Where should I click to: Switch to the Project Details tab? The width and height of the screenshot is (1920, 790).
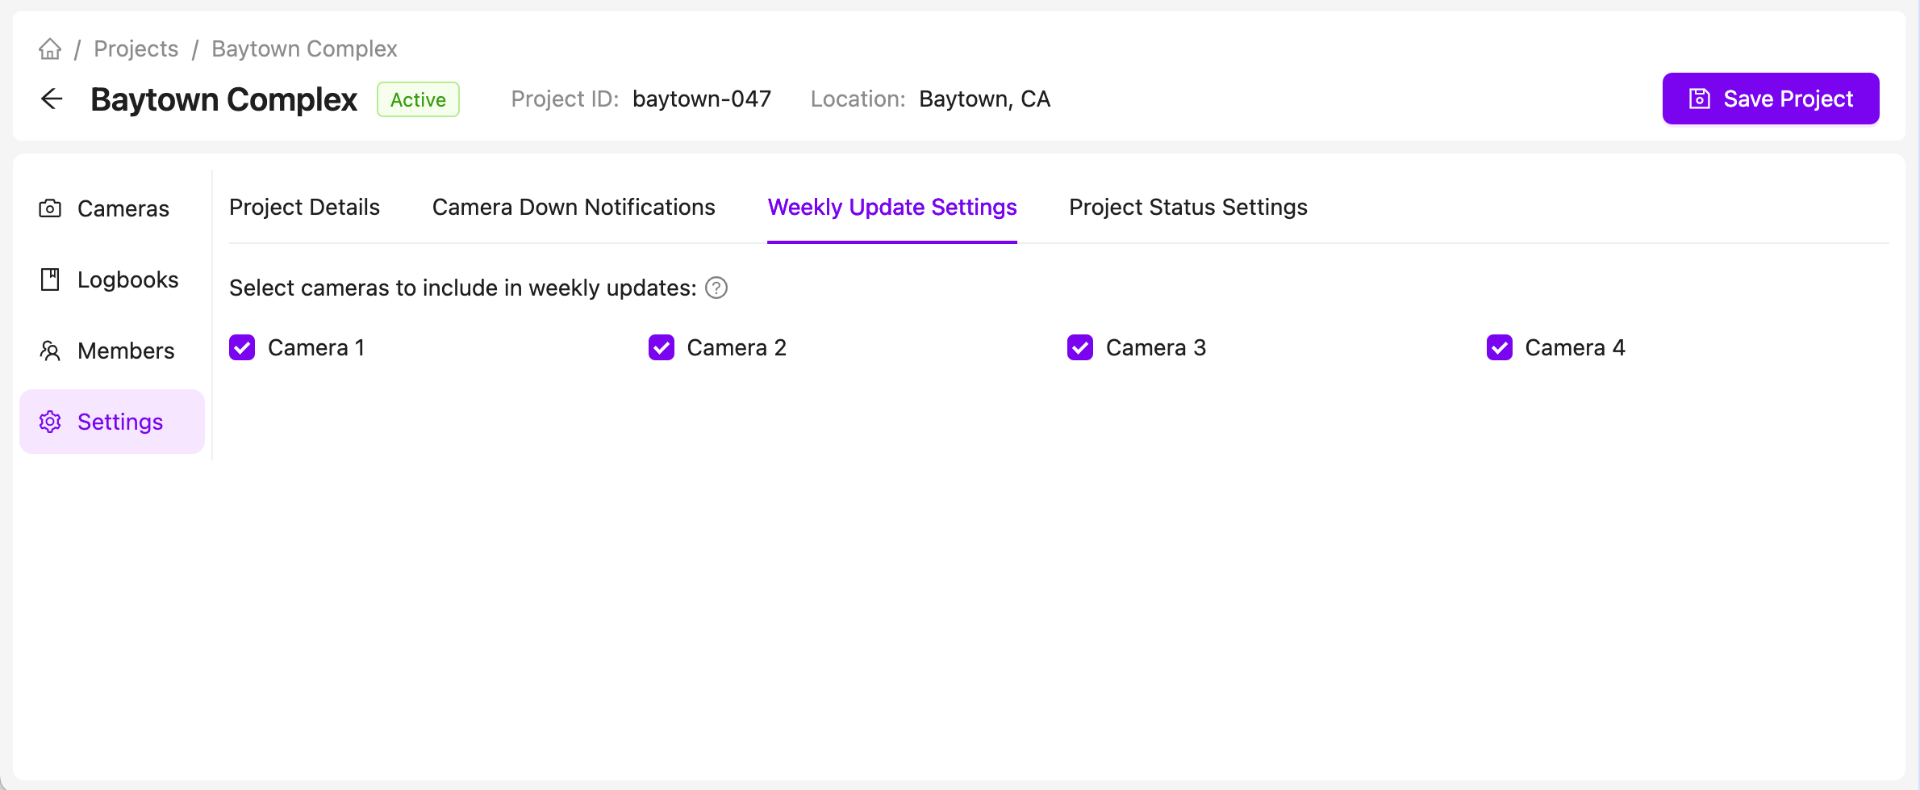pos(304,207)
